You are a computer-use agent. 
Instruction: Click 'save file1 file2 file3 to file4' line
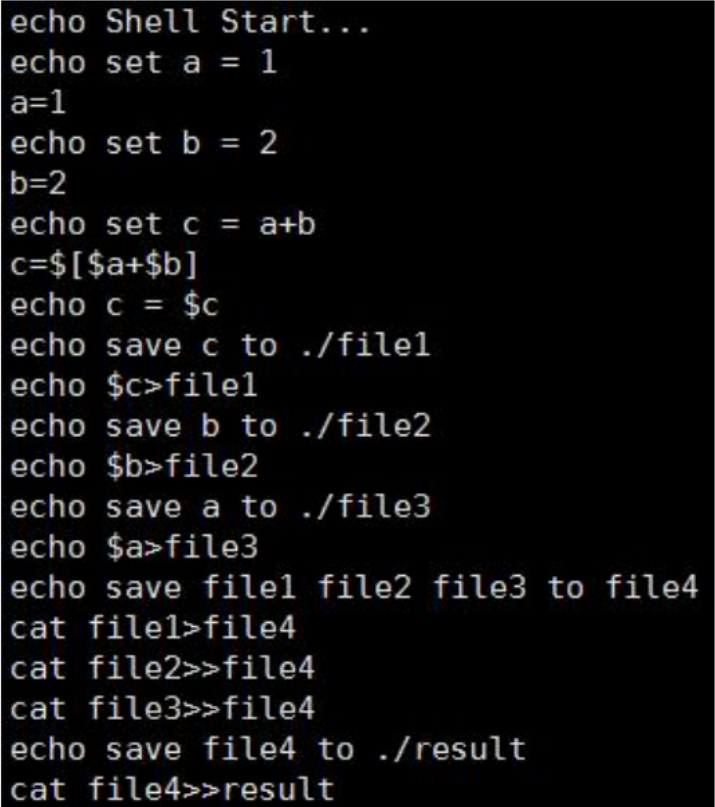(x=354, y=588)
